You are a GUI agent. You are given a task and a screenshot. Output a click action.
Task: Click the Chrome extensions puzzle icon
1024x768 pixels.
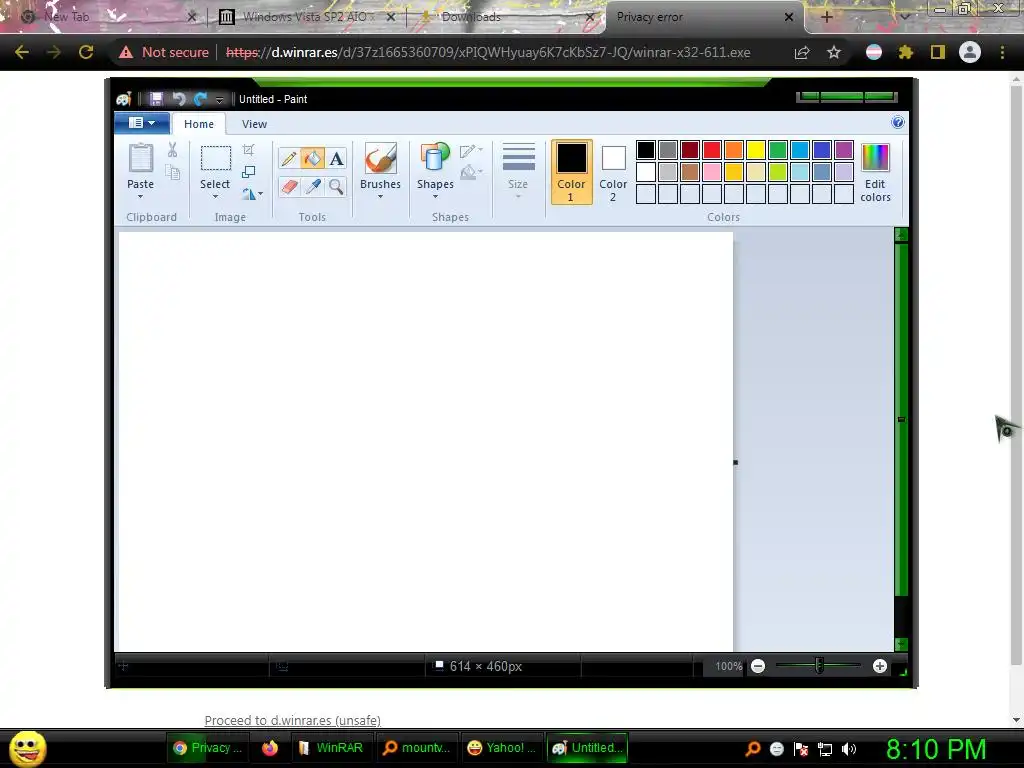click(x=905, y=52)
